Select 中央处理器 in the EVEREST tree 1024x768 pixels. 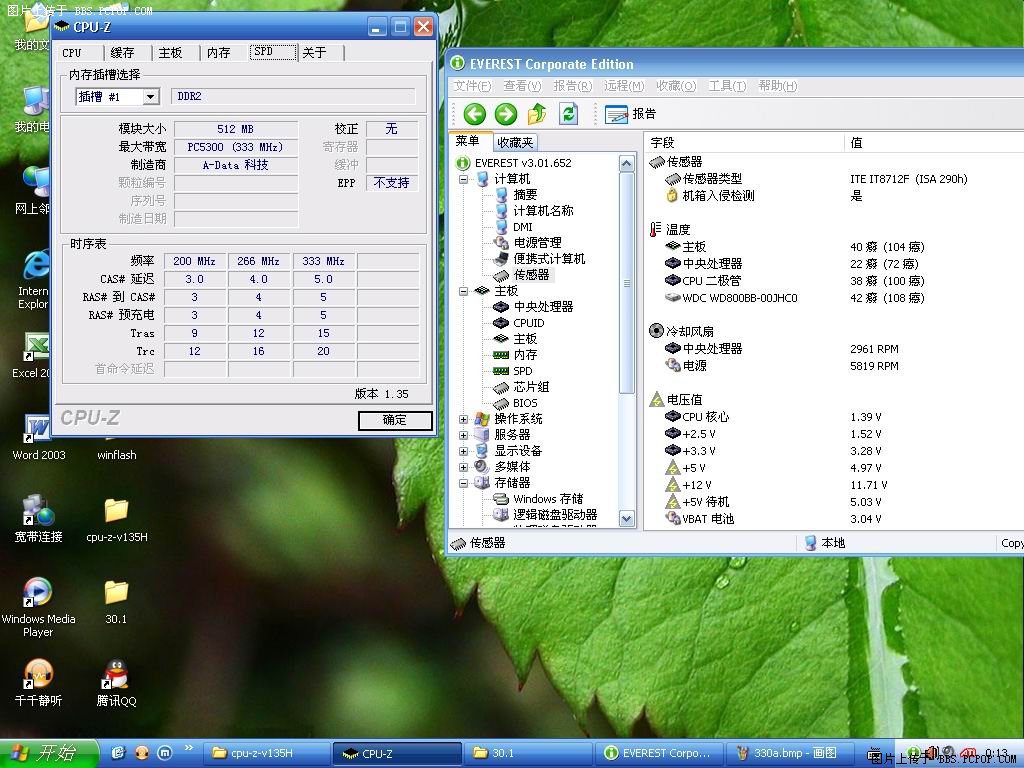(x=543, y=307)
